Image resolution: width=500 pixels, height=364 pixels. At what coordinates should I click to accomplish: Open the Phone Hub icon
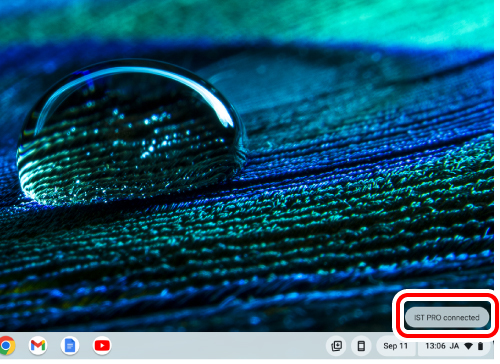[361, 346]
